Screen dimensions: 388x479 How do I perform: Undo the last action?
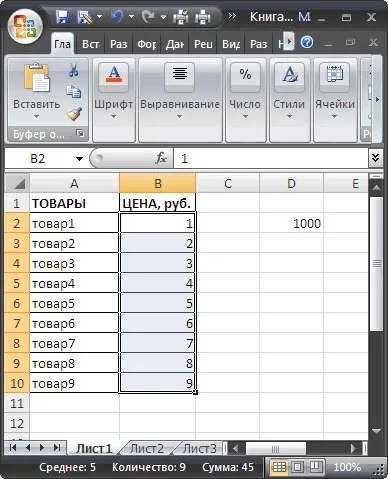pyautogui.click(x=117, y=16)
